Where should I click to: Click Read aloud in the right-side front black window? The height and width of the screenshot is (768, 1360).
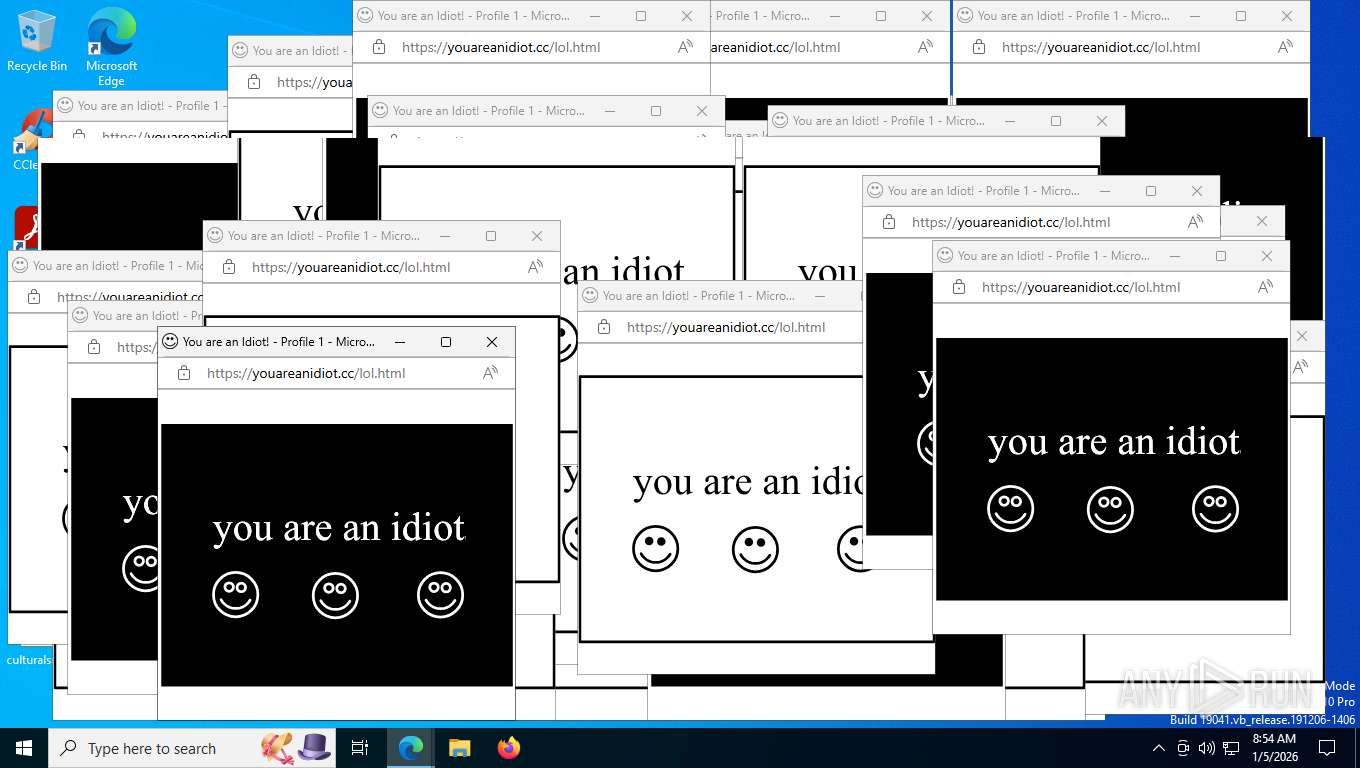1265,287
